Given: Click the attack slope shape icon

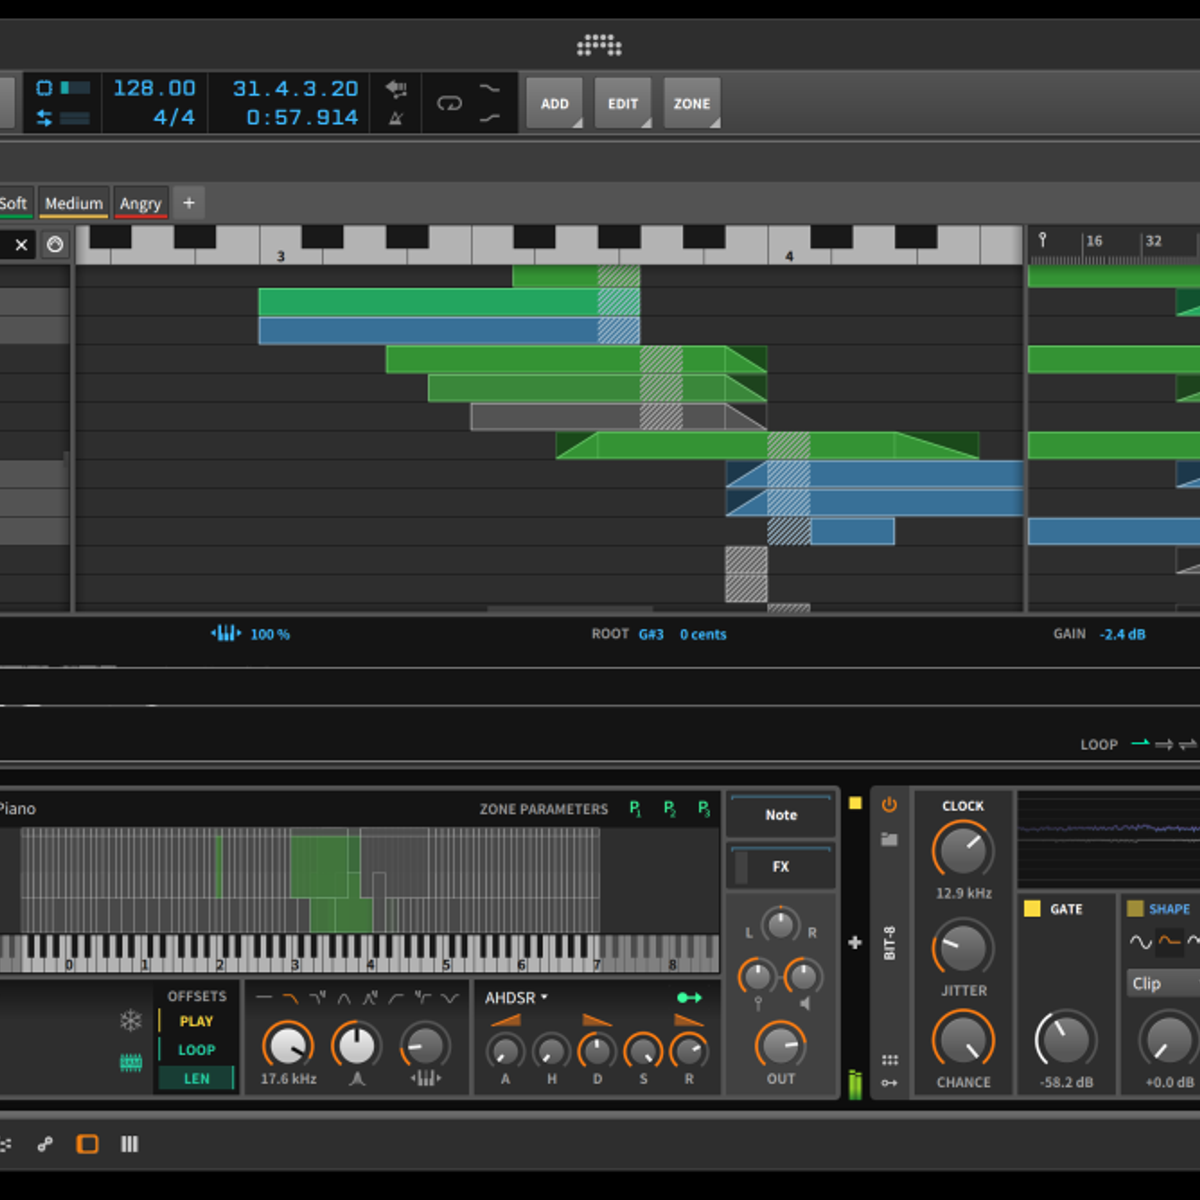Looking at the screenshot, I should pos(505,1020).
